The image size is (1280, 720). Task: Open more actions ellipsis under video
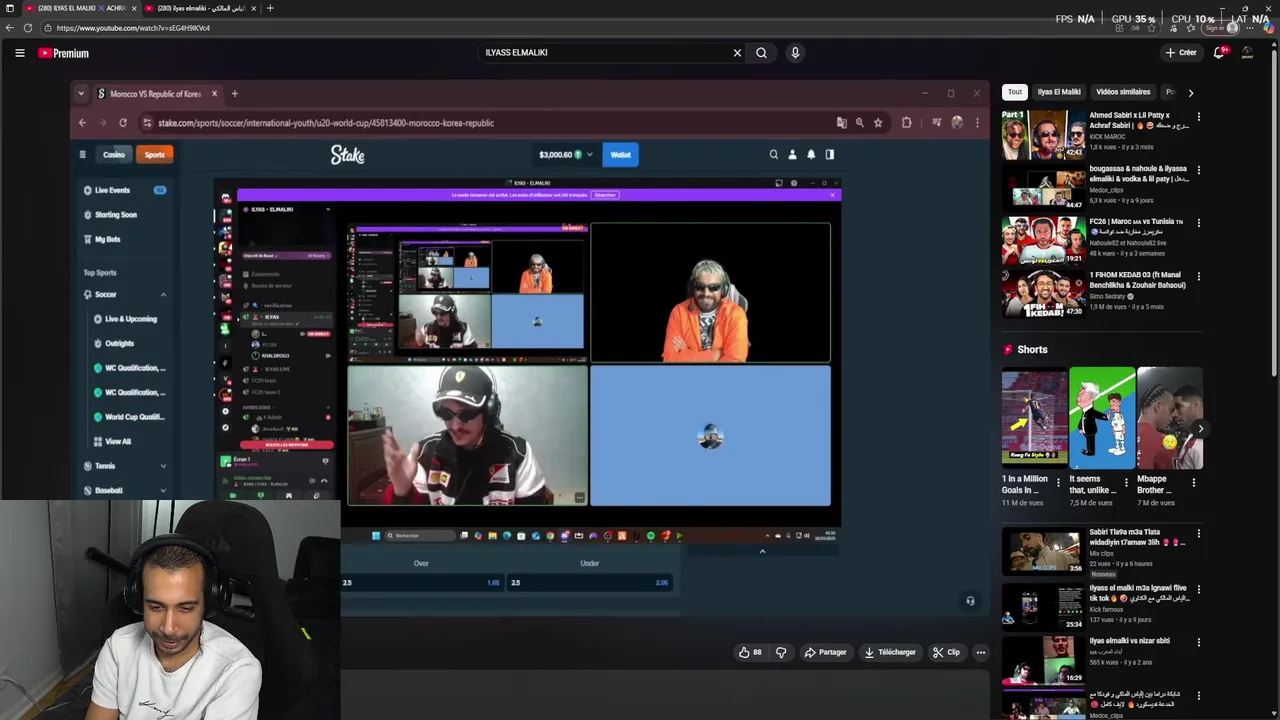(980, 652)
